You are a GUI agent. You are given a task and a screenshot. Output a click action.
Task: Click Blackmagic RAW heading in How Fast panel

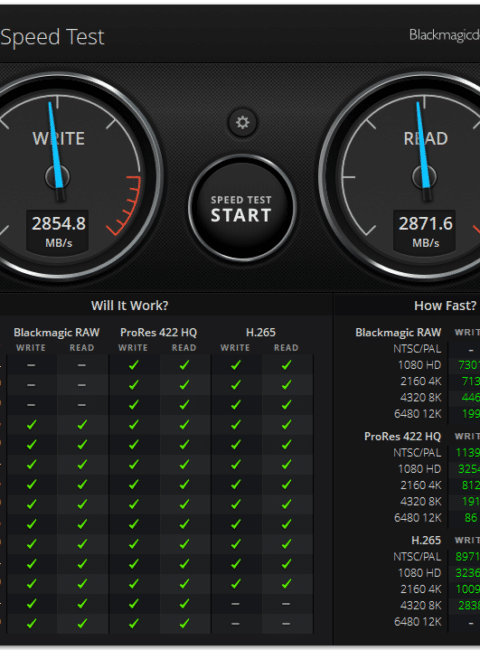(398, 333)
